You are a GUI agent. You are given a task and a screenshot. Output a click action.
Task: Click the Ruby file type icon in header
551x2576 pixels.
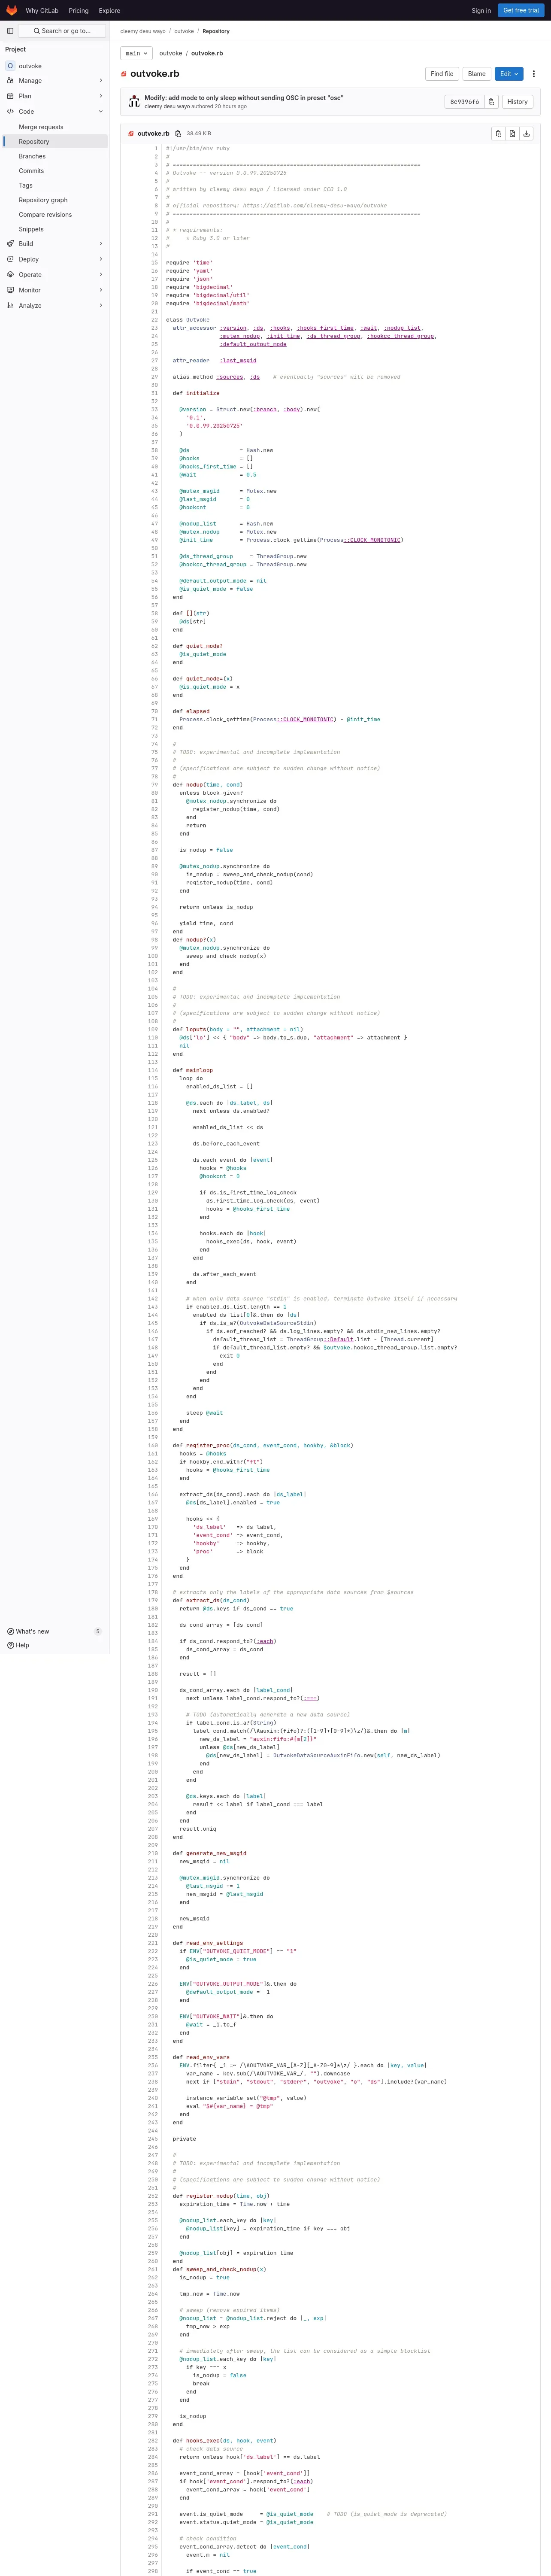coord(124,74)
